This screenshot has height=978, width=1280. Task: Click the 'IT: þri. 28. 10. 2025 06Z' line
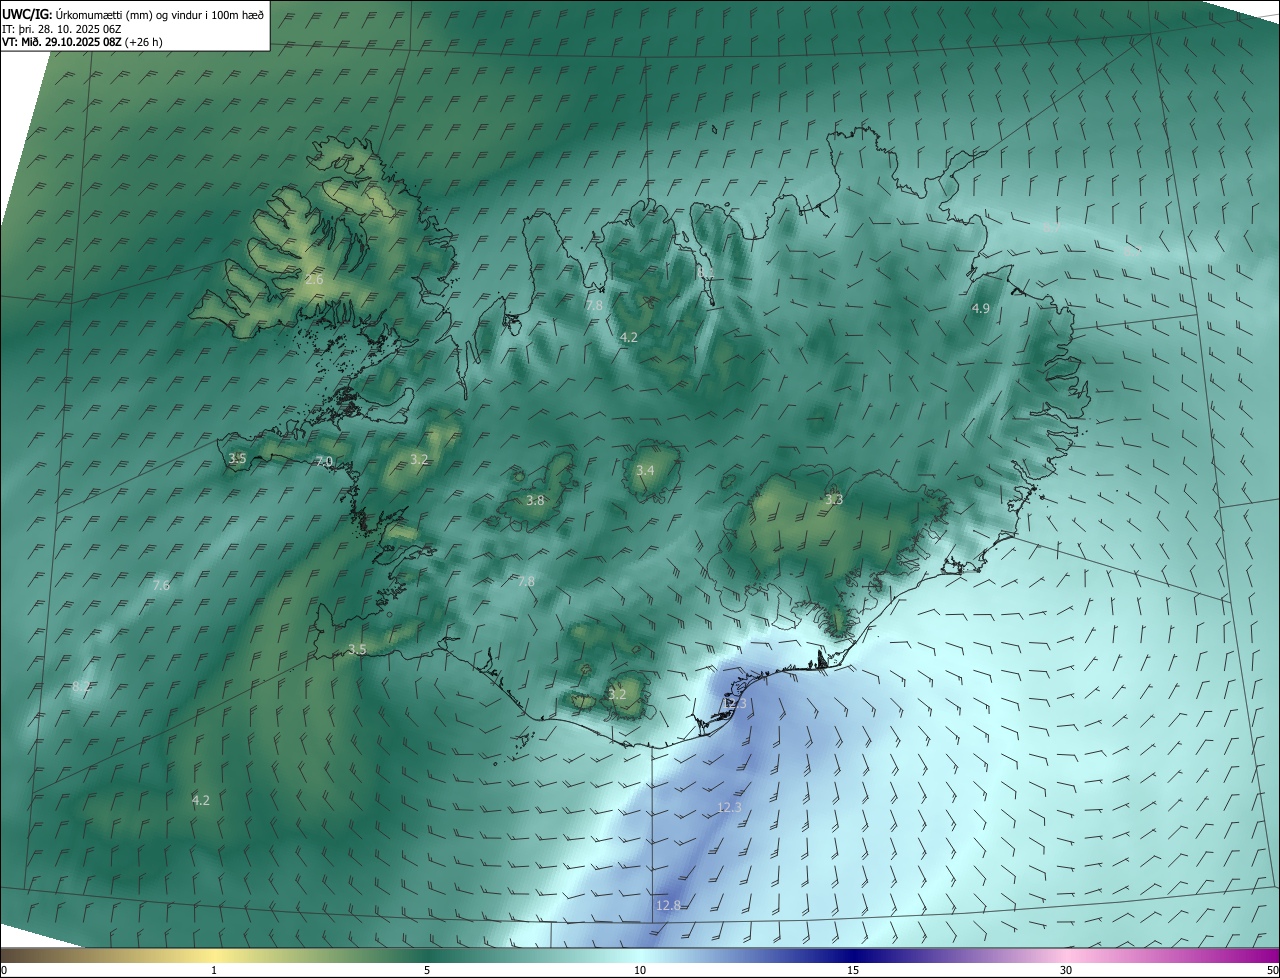point(61,29)
